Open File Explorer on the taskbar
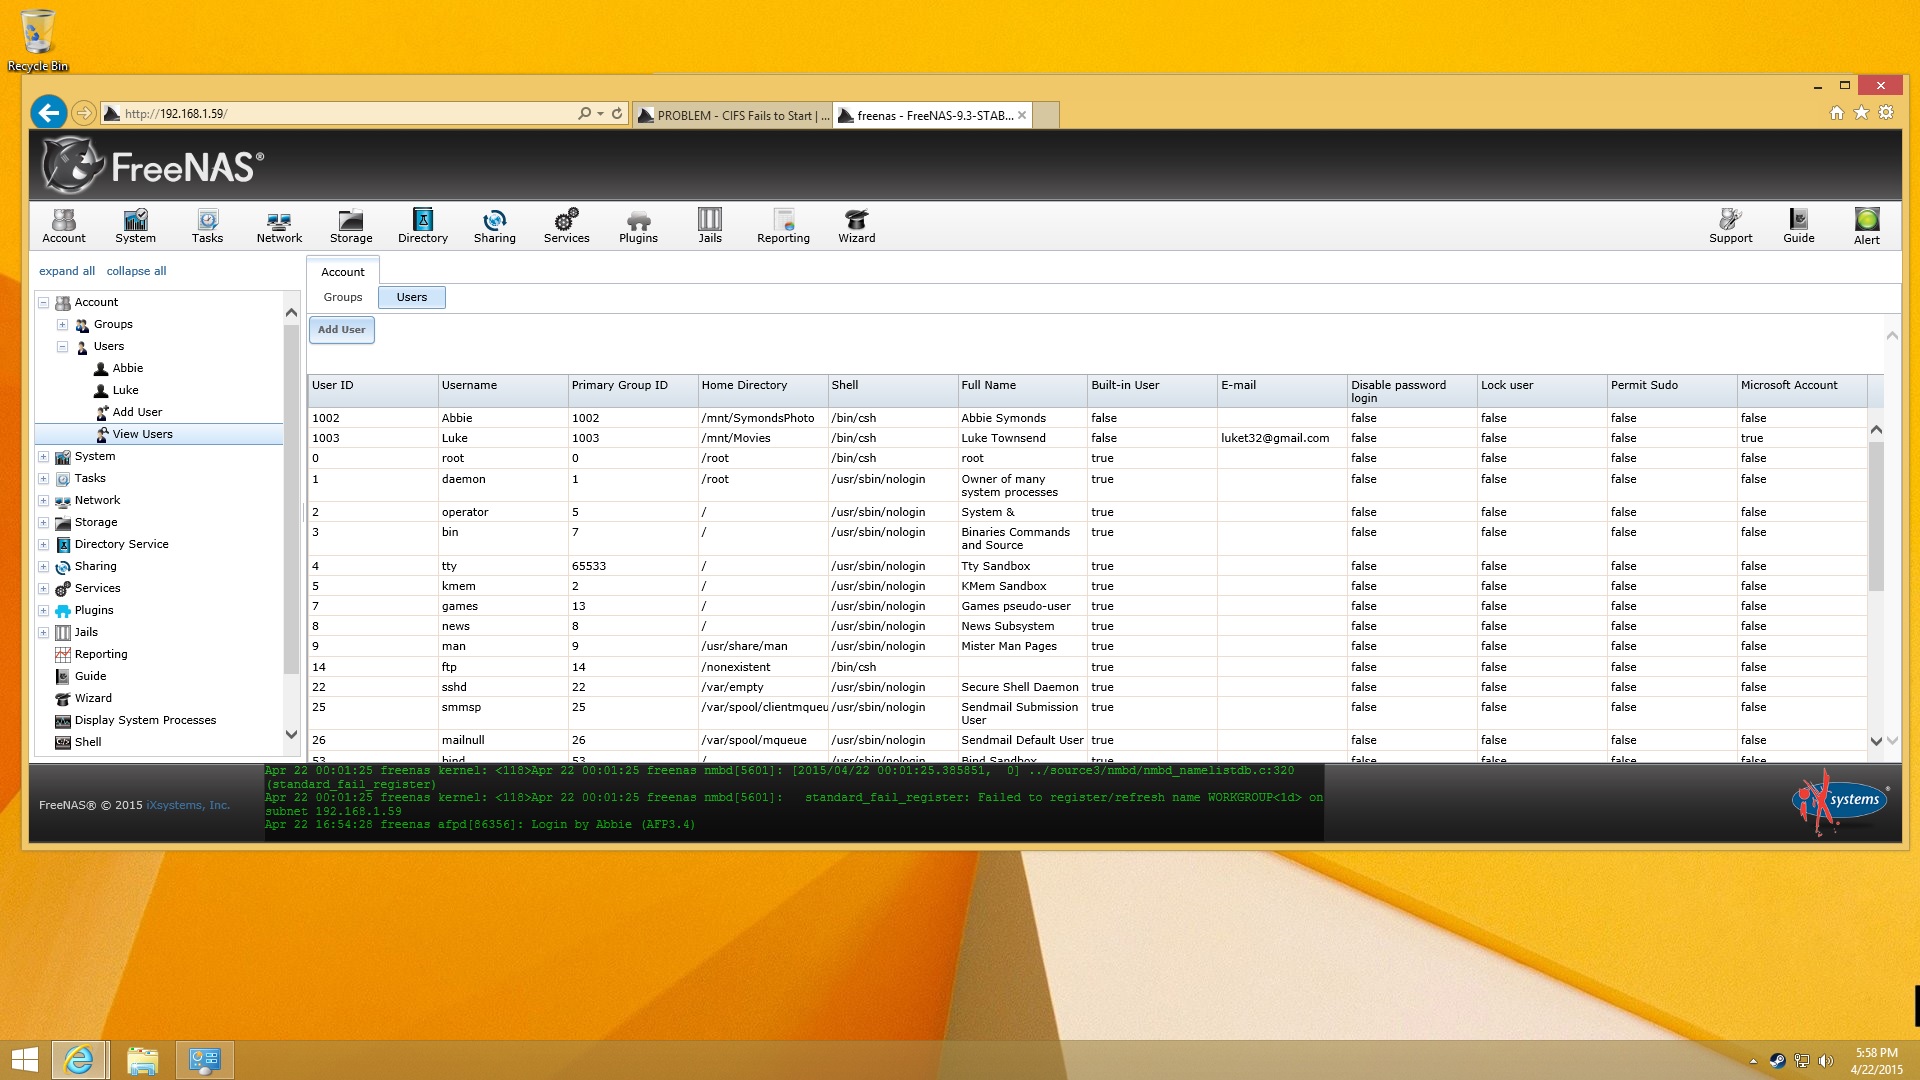Viewport: 1920px width, 1080px height. 142,1060
